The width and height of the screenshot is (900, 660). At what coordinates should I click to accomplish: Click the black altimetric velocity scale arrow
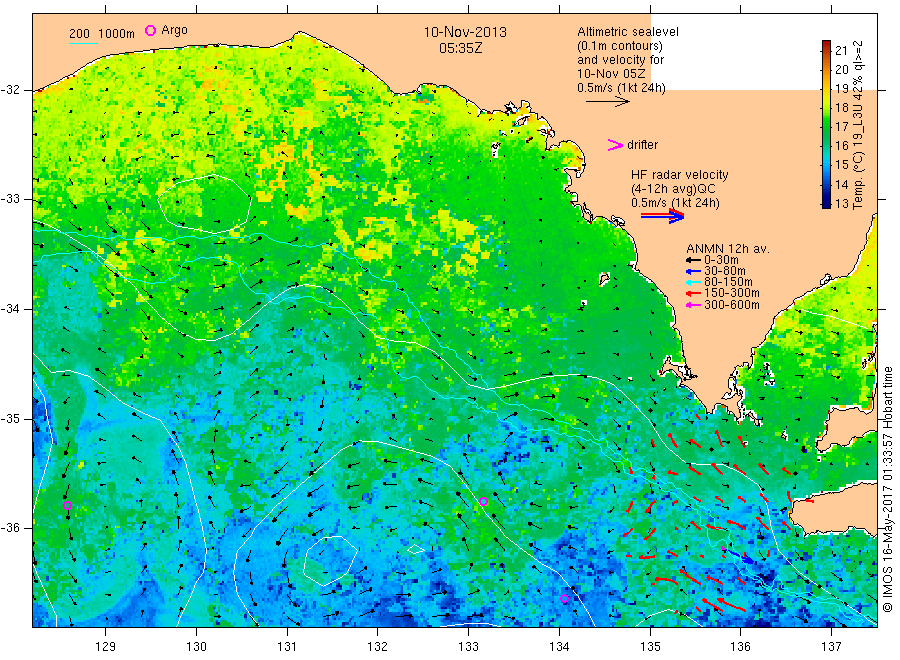[608, 102]
